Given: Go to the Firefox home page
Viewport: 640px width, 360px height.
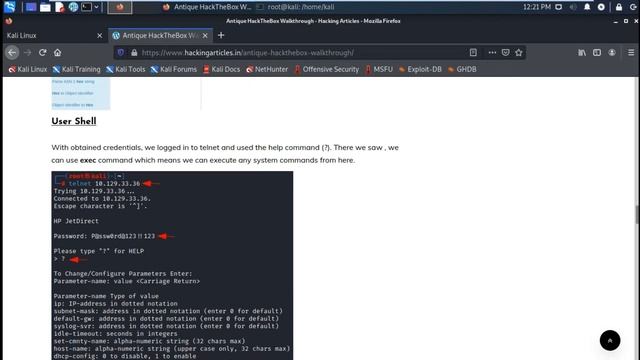Looking at the screenshot, I should pos(58,53).
